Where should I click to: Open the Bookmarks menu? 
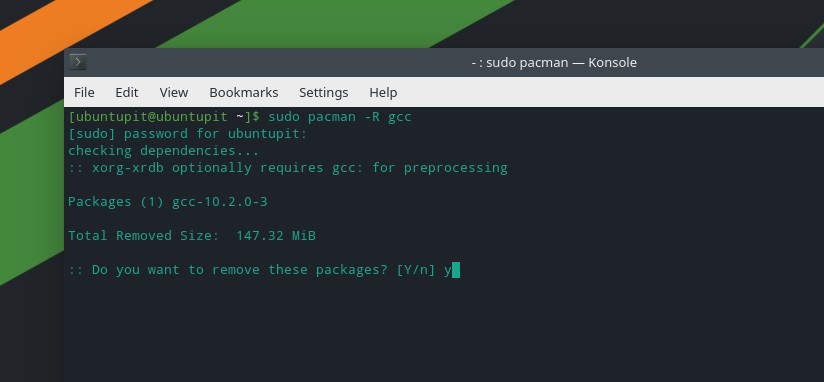pos(244,92)
